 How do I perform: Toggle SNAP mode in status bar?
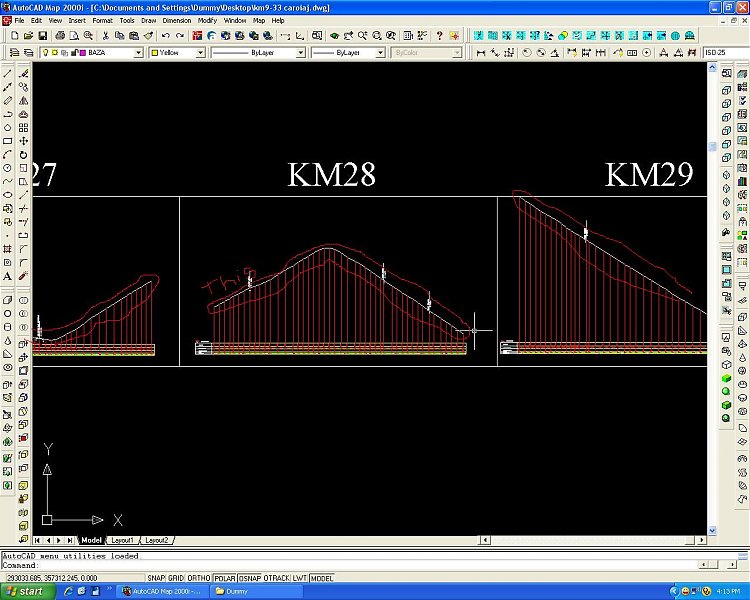(x=156, y=578)
